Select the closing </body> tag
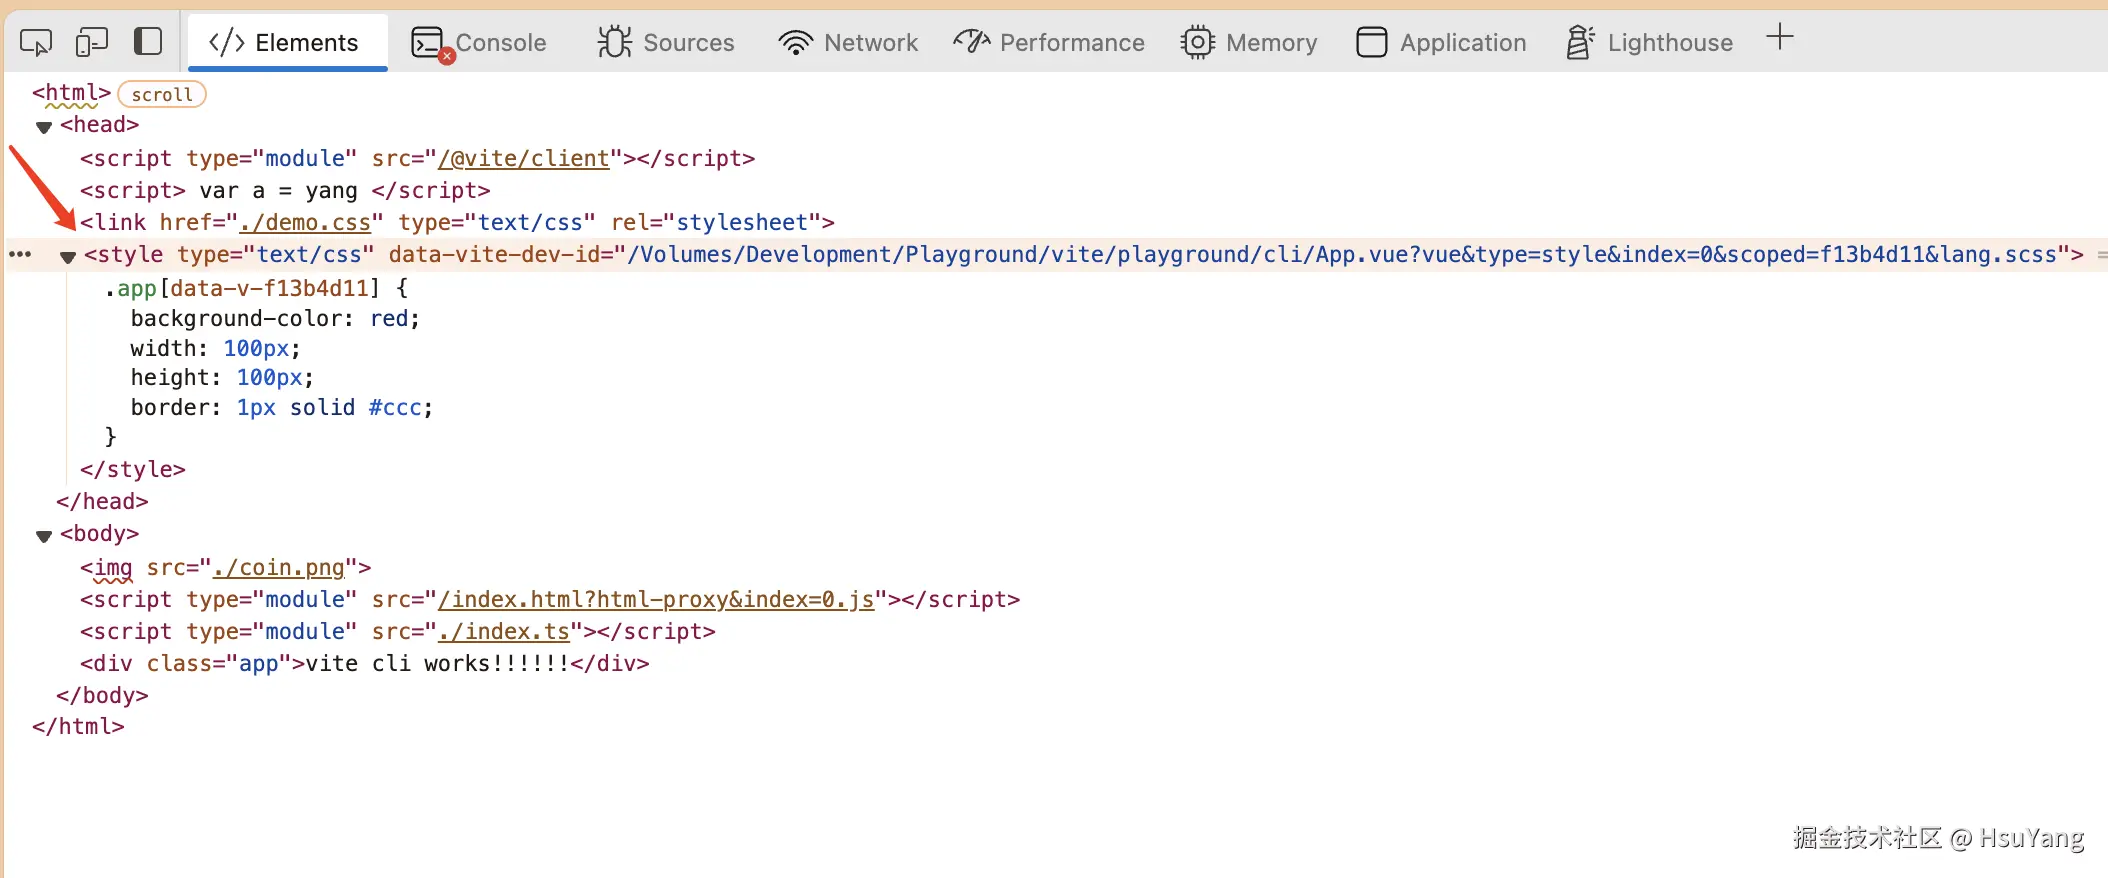The image size is (2108, 878). tap(102, 695)
